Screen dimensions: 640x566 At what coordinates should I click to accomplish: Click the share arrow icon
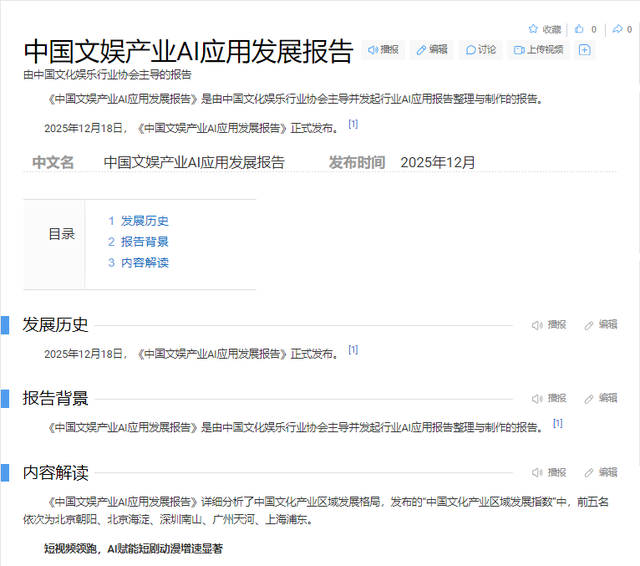click(617, 29)
